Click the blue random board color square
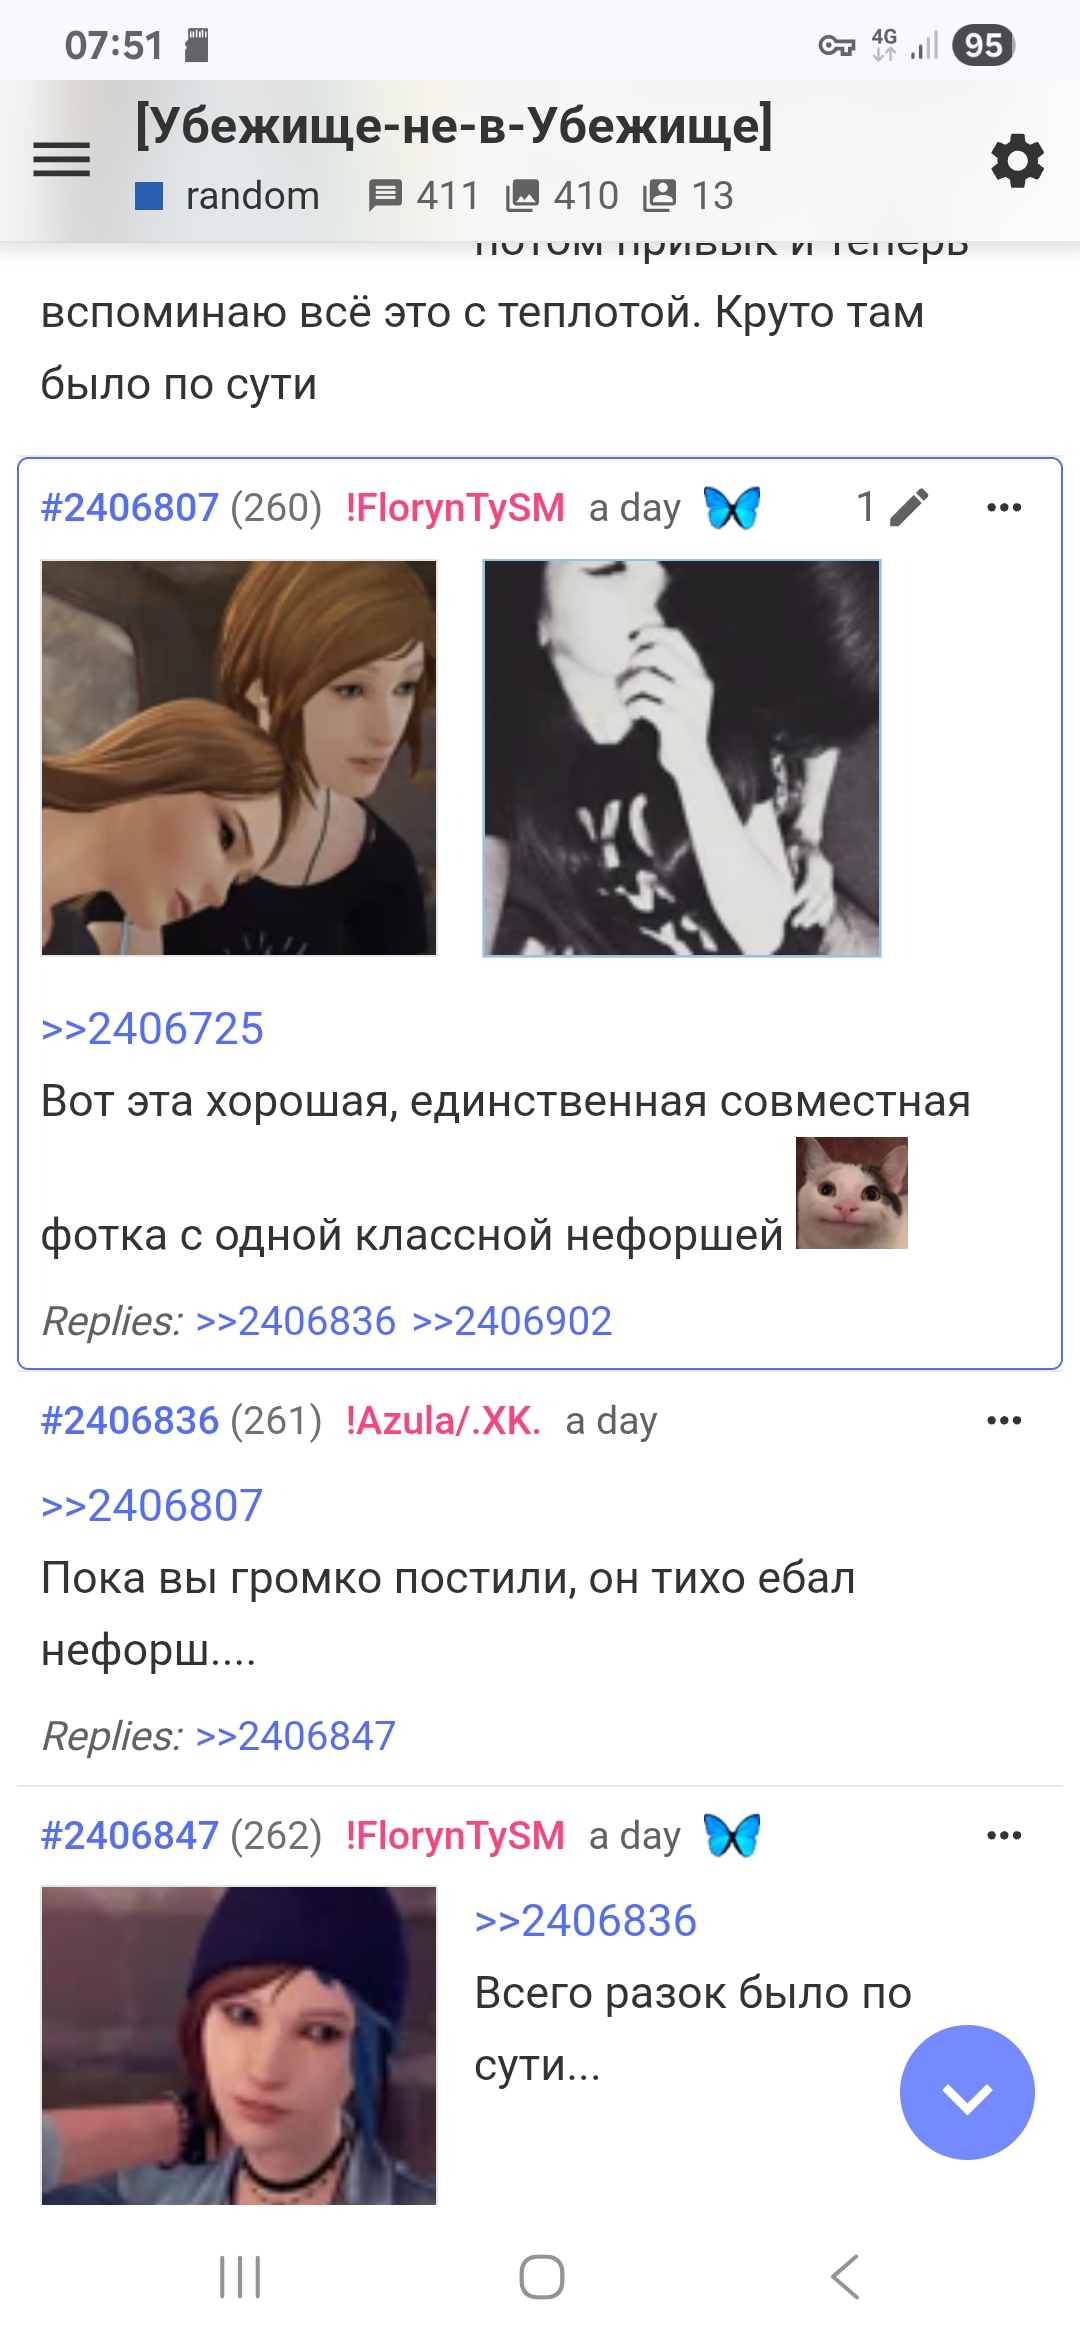Viewport: 1080px width, 2340px height. 149,196
